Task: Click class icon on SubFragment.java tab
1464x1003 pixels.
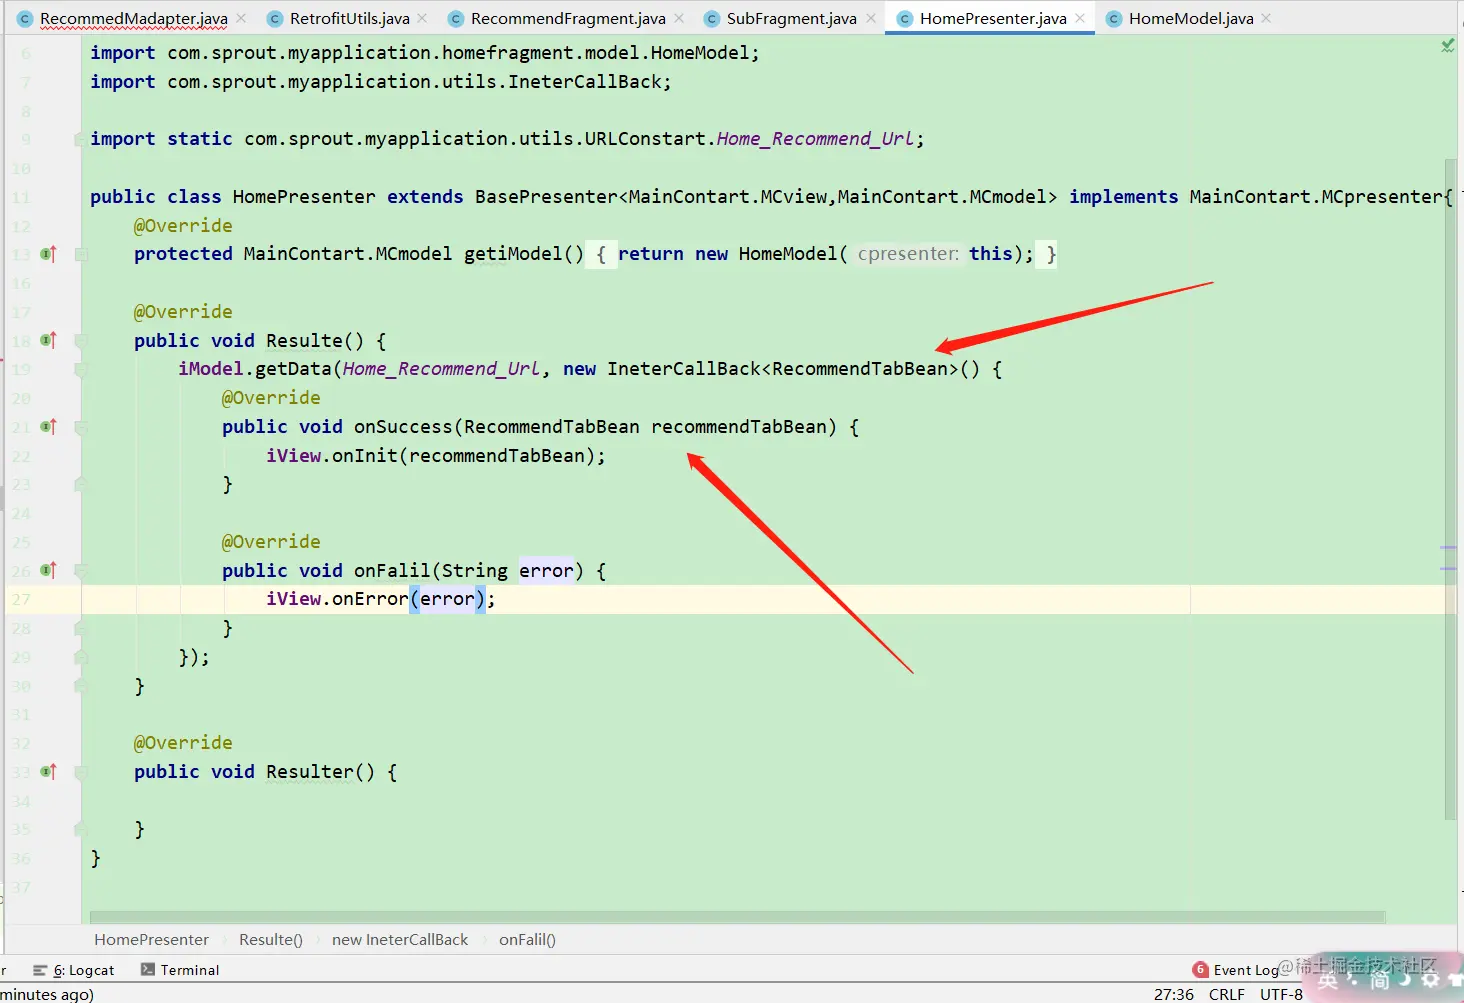Action: click(x=712, y=19)
